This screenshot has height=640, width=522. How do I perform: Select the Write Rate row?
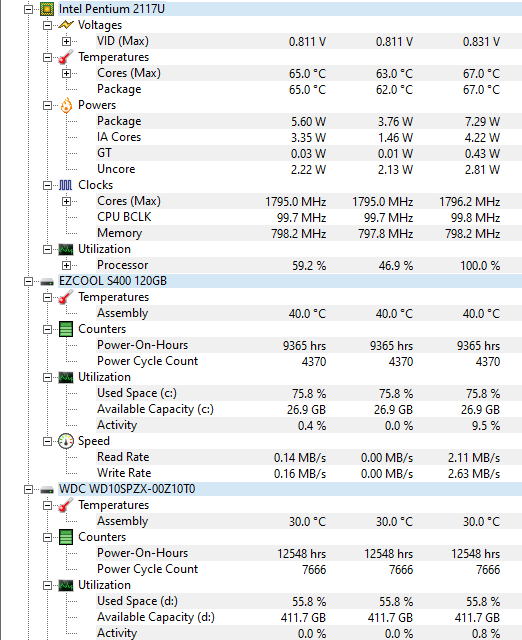(x=309, y=473)
